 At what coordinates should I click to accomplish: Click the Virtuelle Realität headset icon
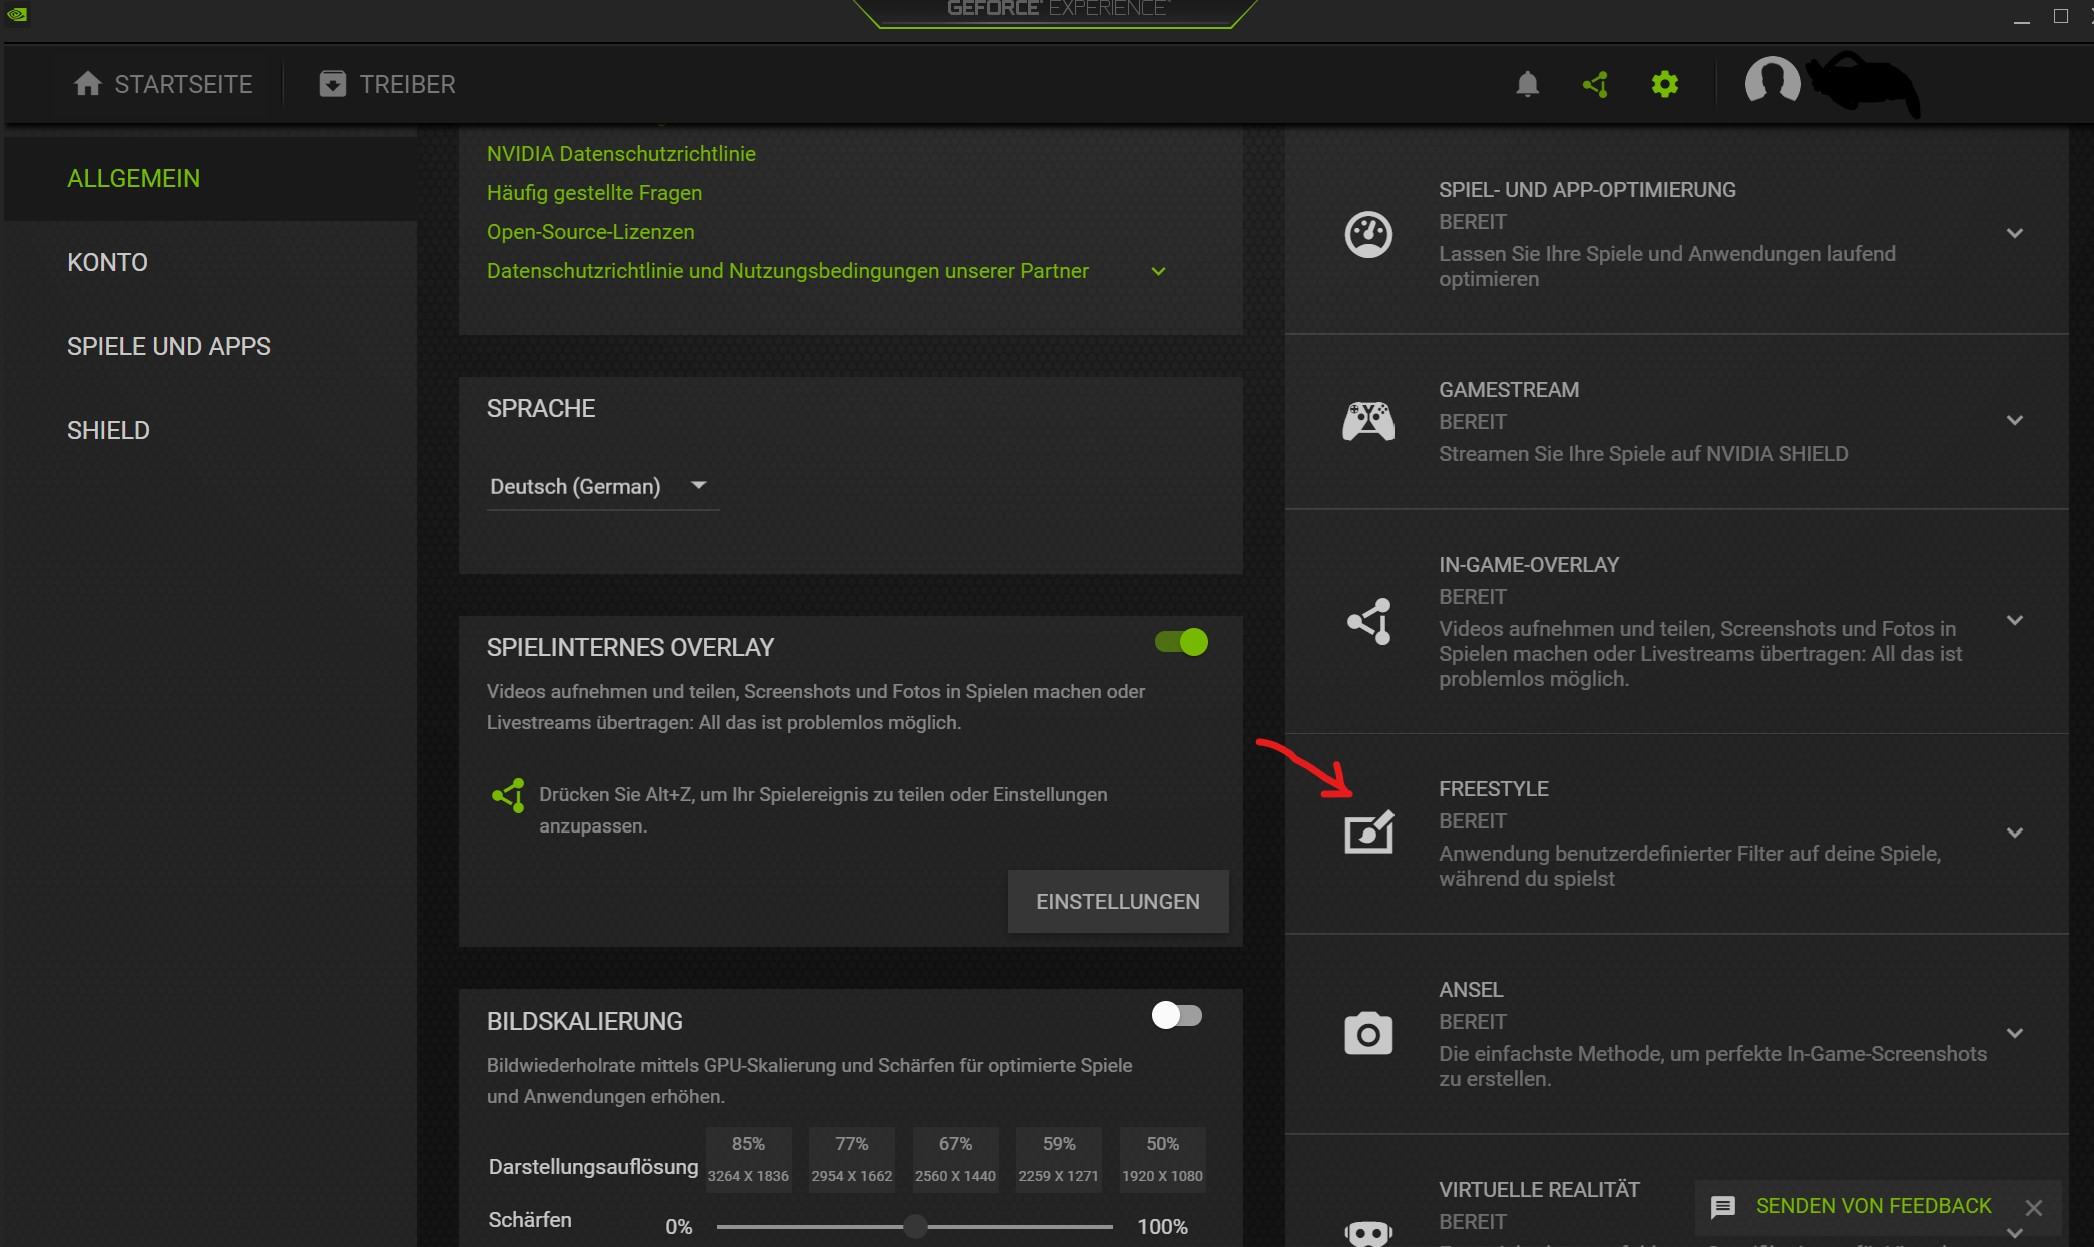1368,1233
